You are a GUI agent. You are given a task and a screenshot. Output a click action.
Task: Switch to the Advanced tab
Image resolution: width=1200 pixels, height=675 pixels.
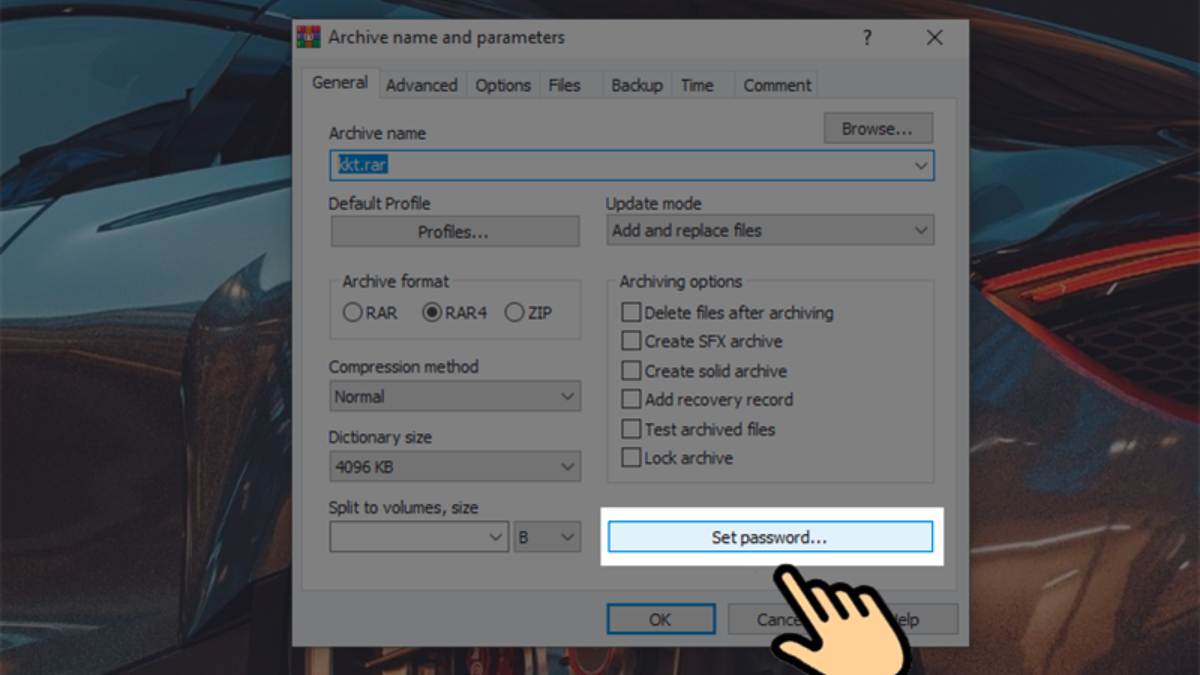(421, 85)
